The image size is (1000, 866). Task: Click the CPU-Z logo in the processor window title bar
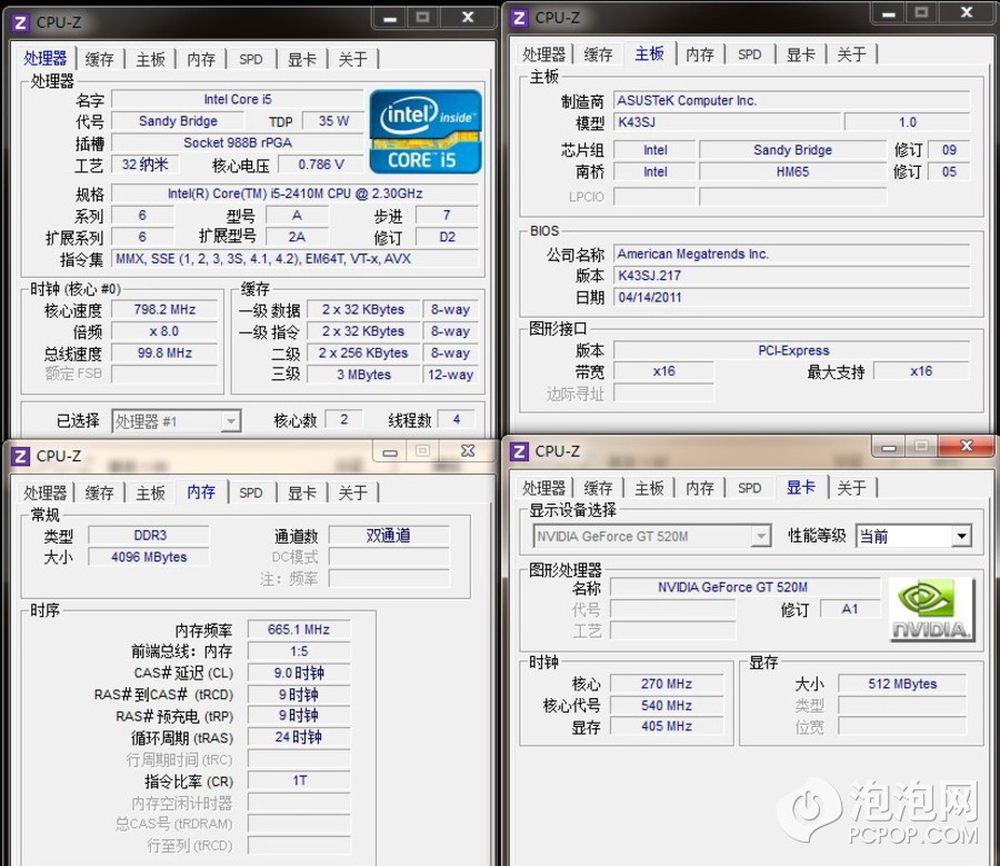coord(20,23)
